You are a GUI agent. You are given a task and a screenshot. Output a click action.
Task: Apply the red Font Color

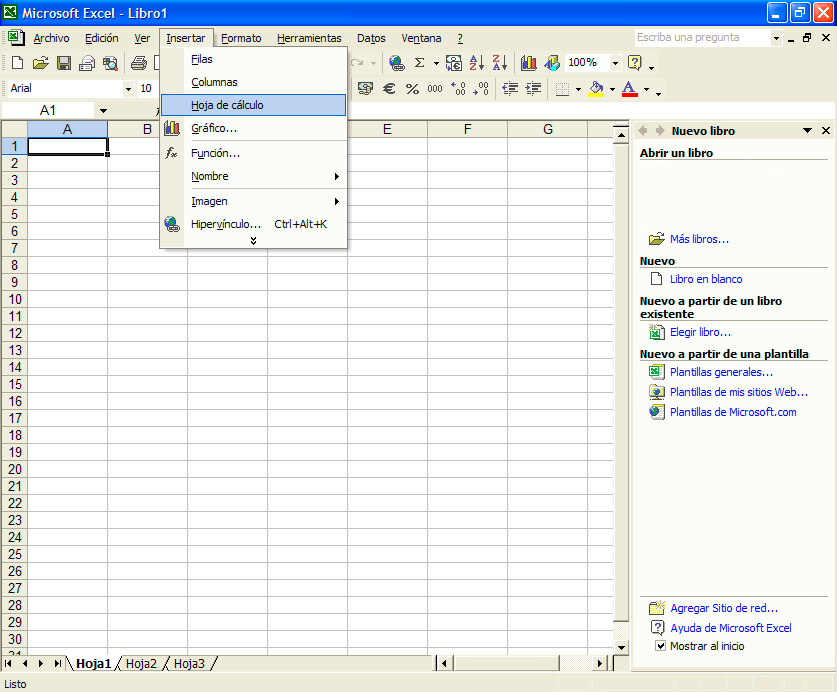point(630,89)
